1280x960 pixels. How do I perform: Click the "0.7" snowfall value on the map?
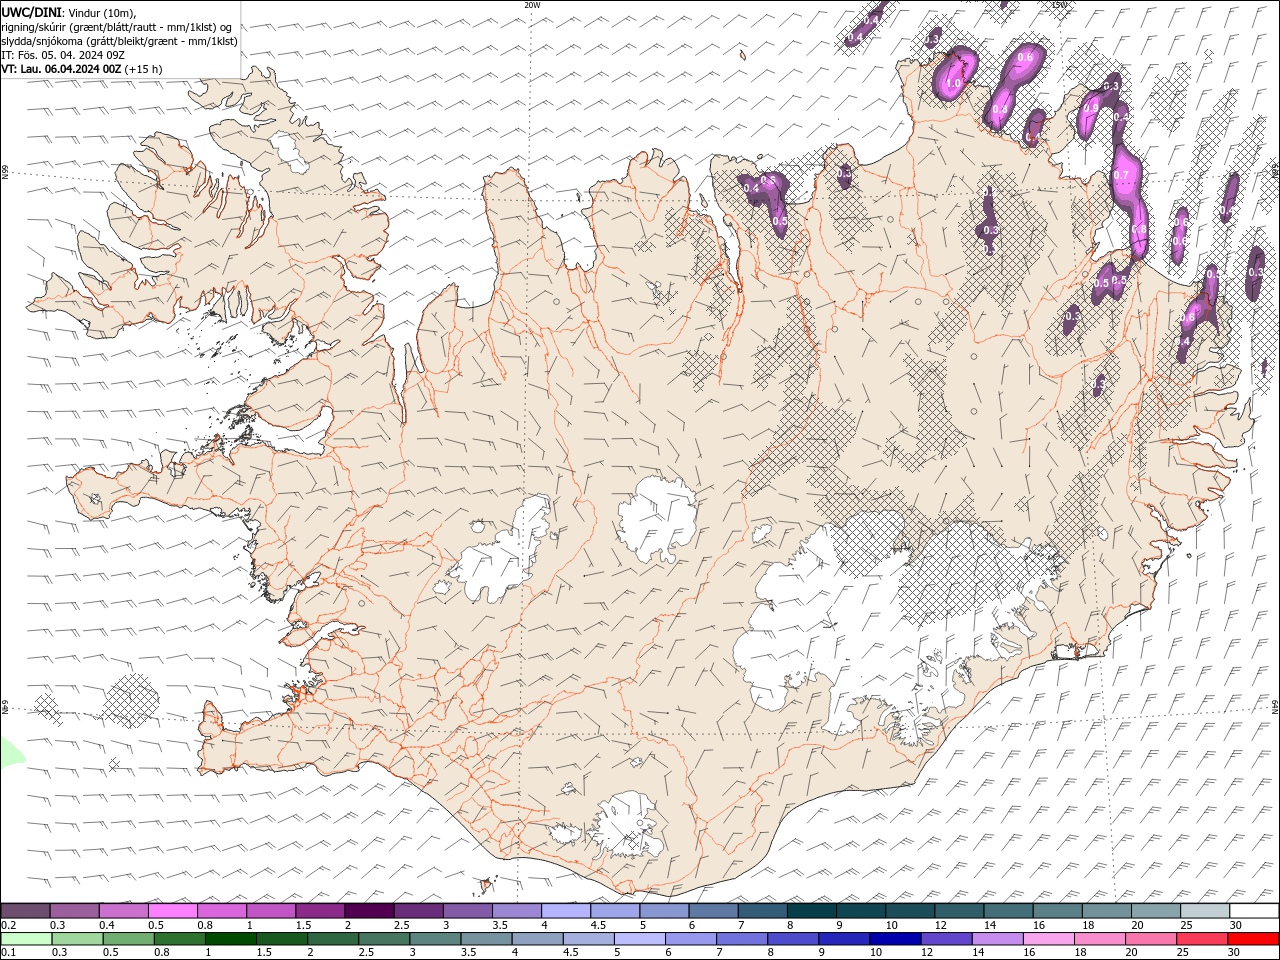pyautogui.click(x=1121, y=175)
